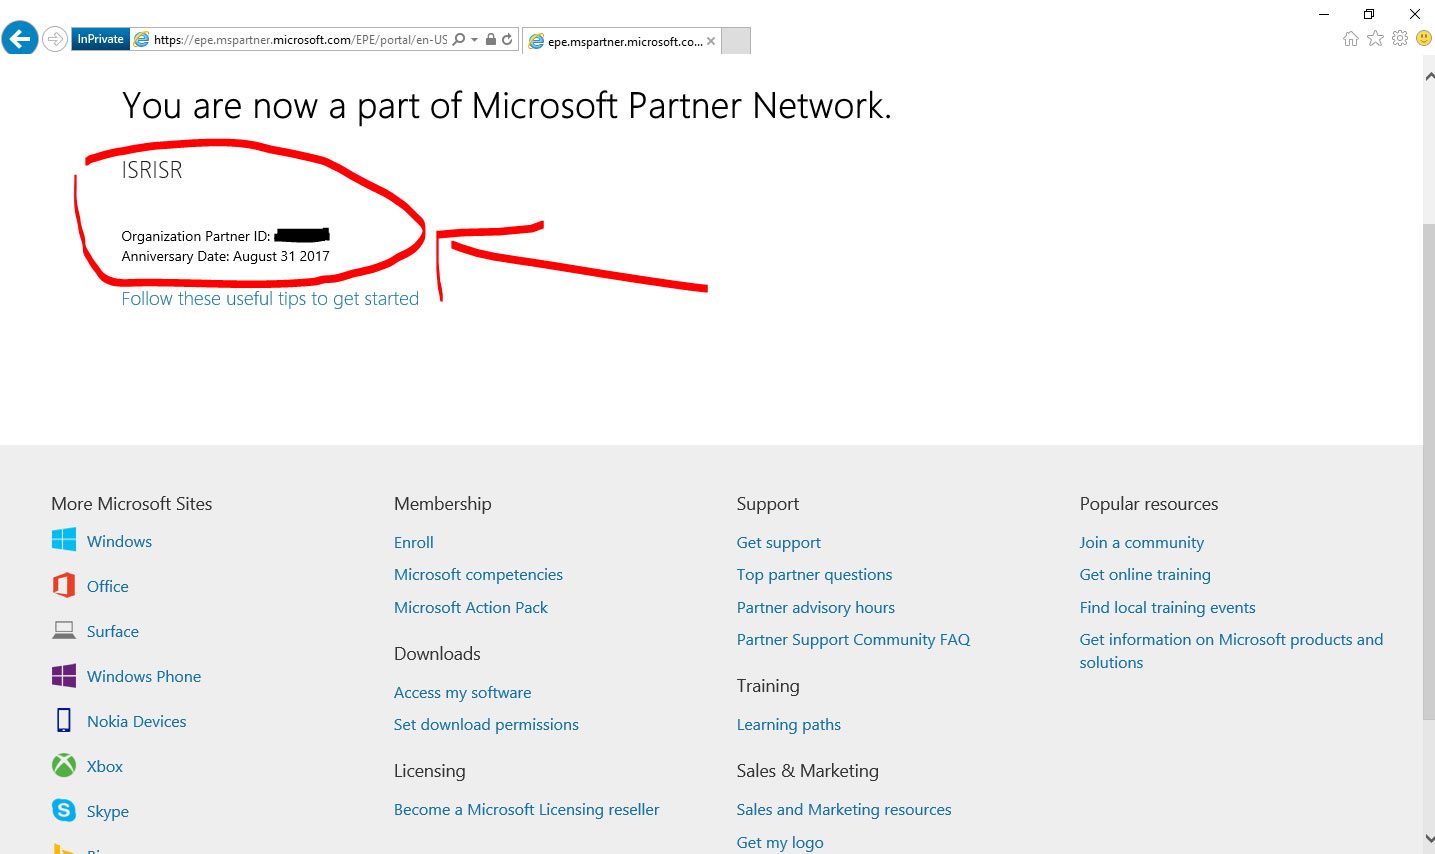This screenshot has height=854, width=1435.
Task: Open the Home icon in browser toolbar
Action: tap(1351, 39)
